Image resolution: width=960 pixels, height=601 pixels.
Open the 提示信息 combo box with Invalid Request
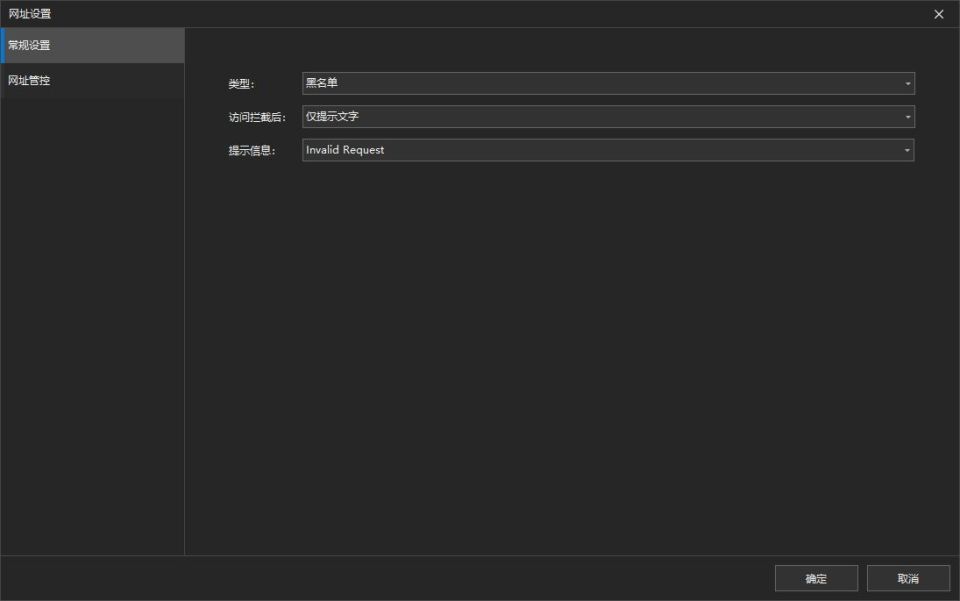click(x=608, y=150)
